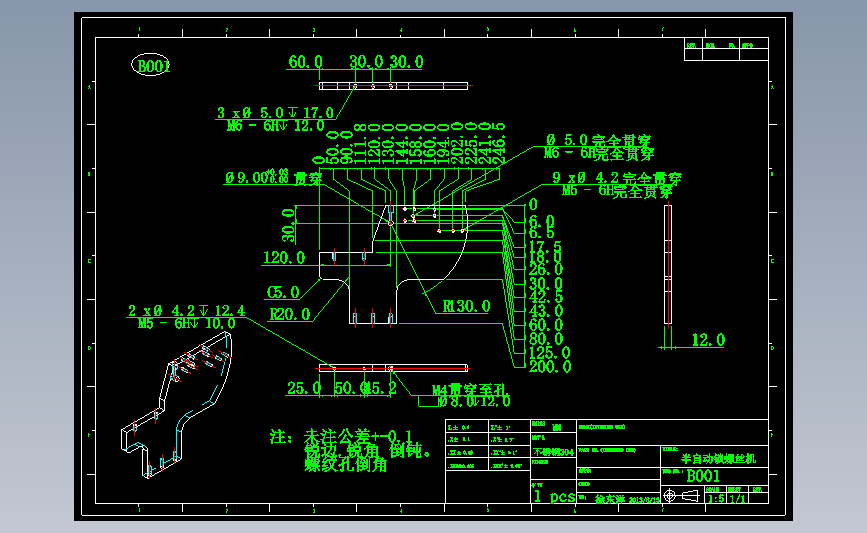The width and height of the screenshot is (867, 533).
Task: Click the 'M6 - 6H完全贯穿' thread note
Action: coord(599,153)
